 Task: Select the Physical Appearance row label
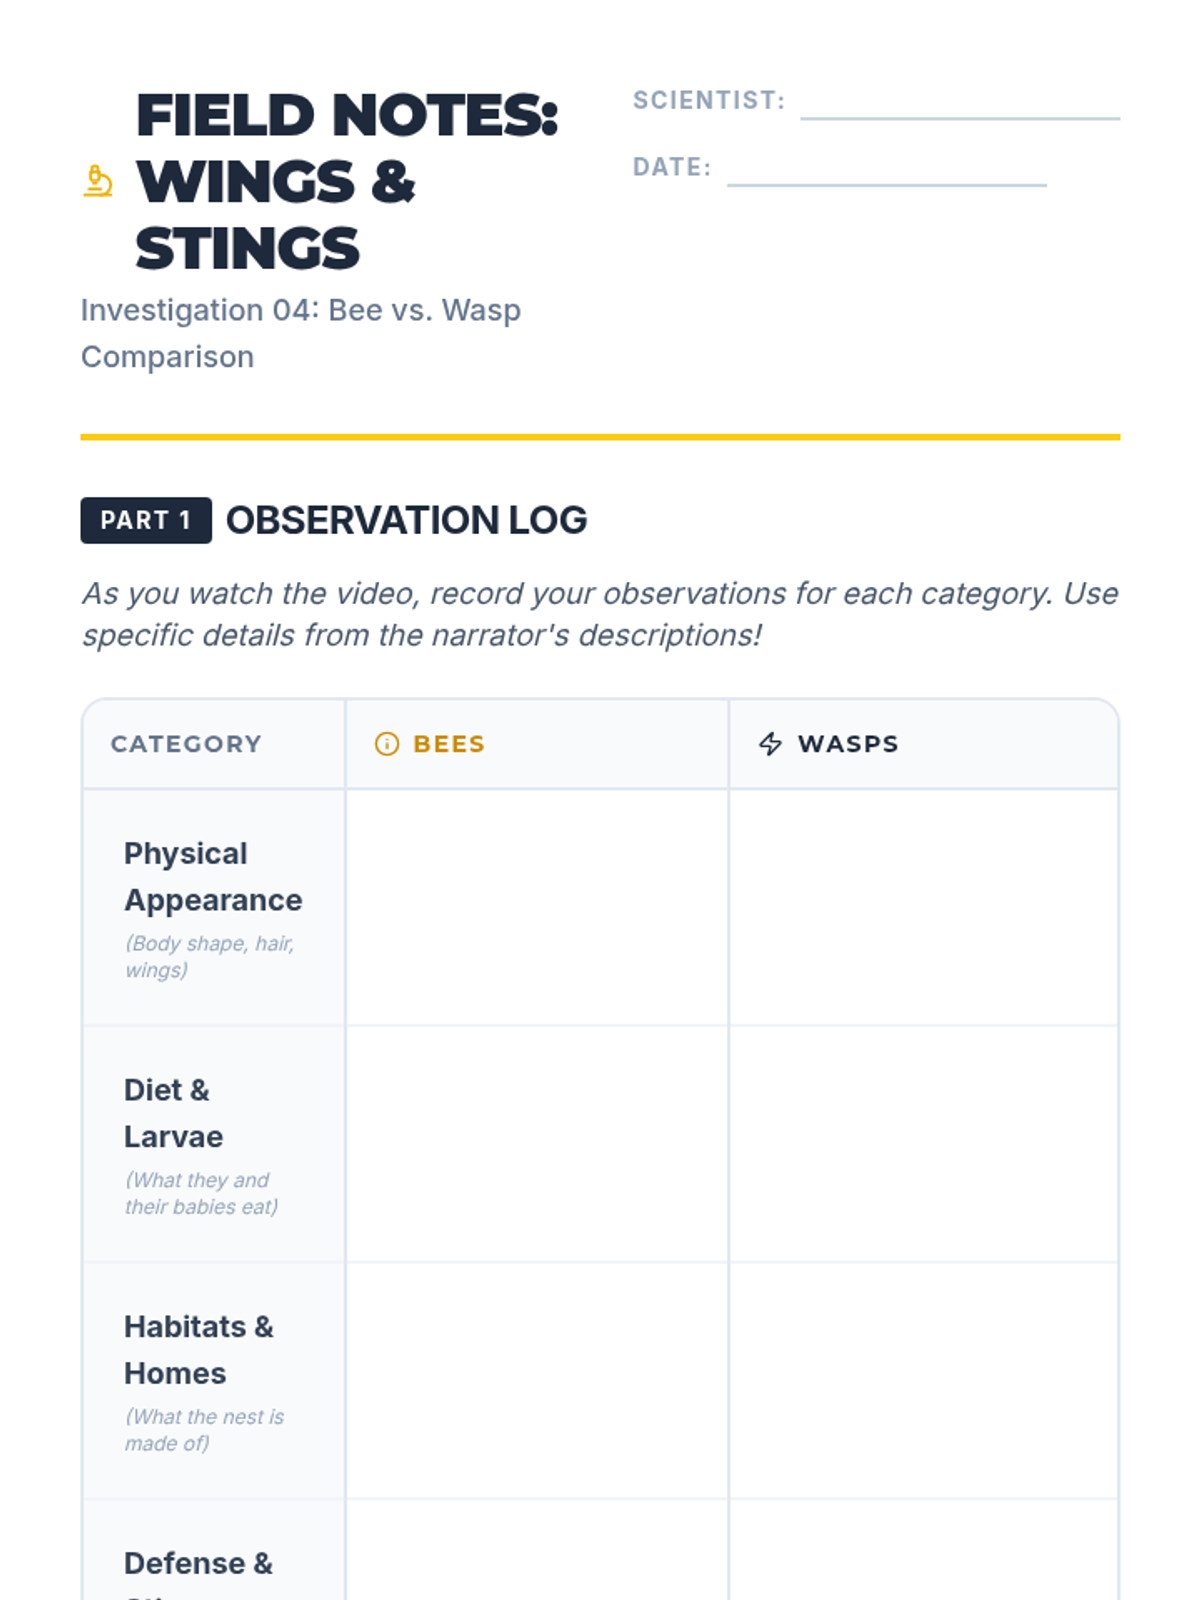click(213, 877)
